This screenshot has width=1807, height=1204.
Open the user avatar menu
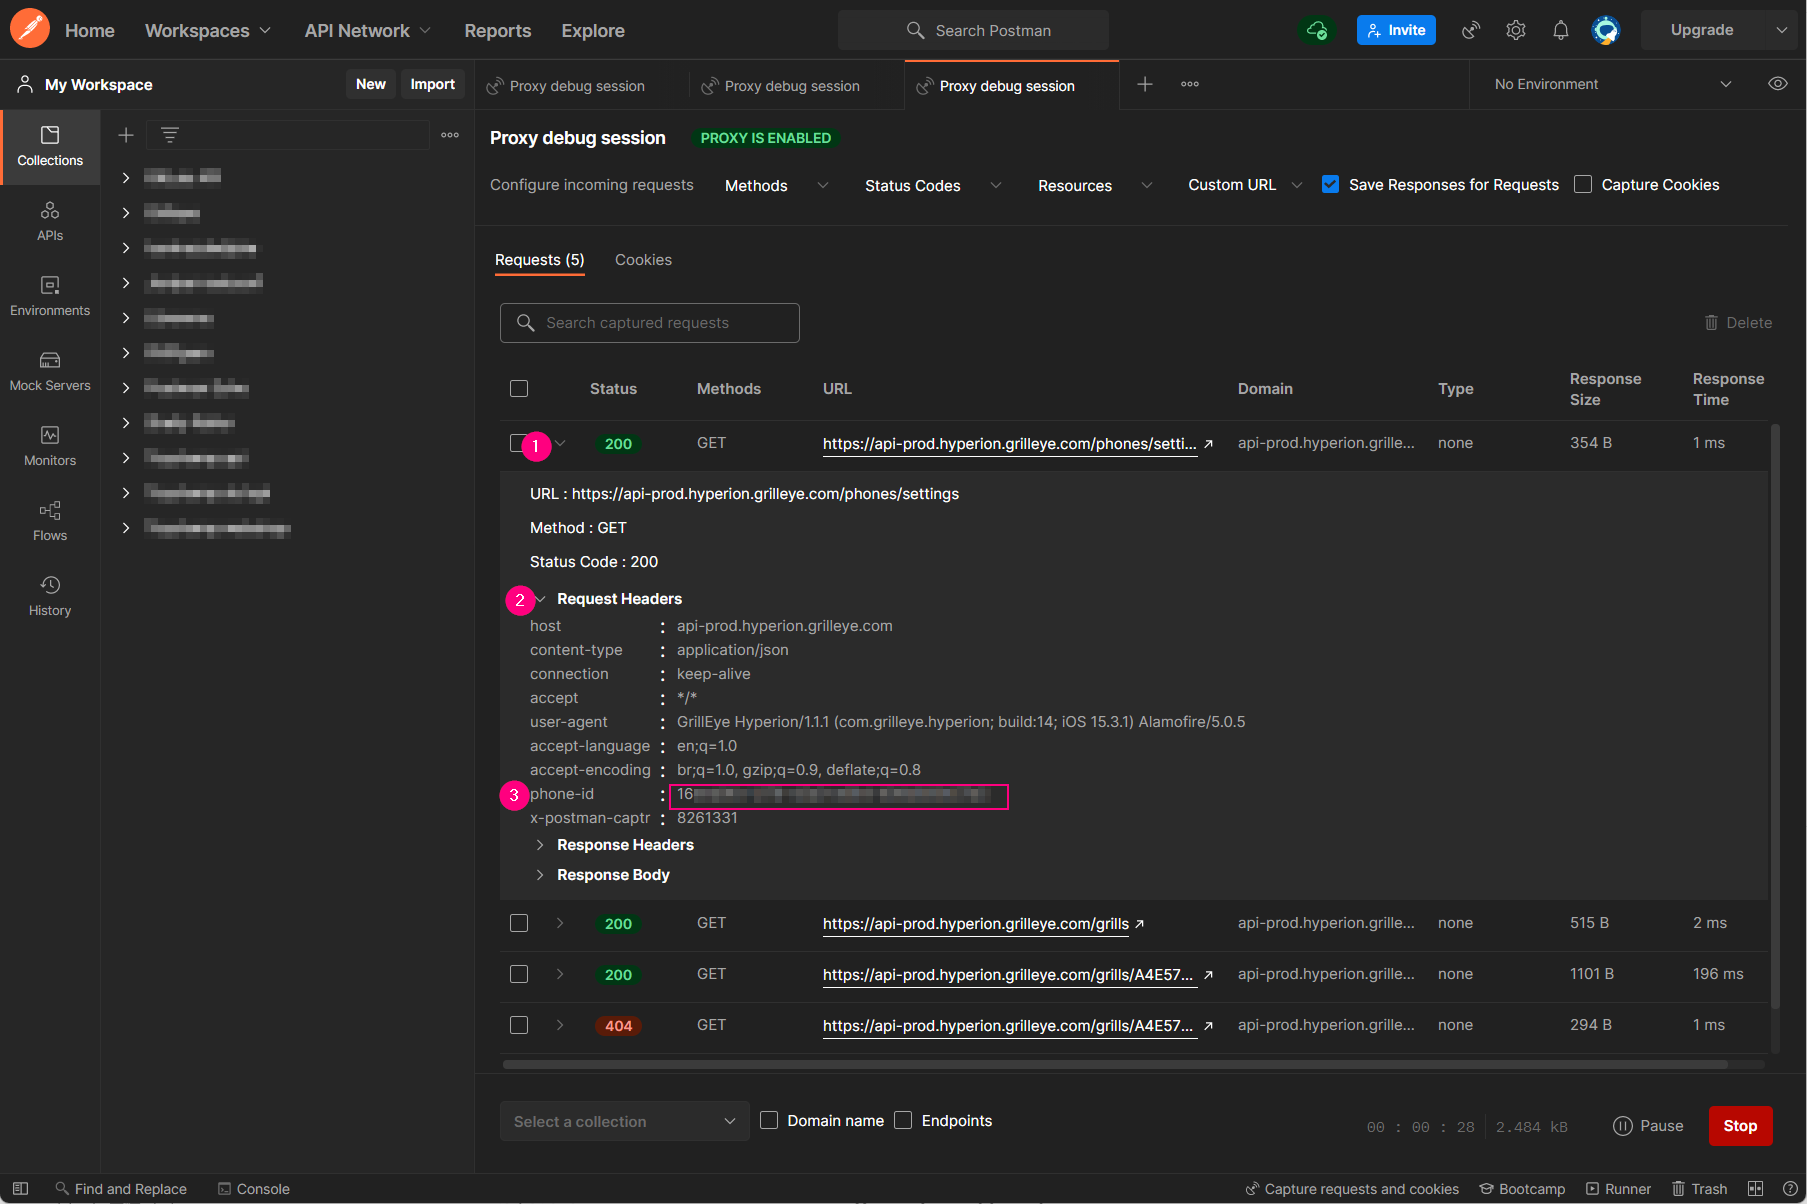coord(1606,30)
